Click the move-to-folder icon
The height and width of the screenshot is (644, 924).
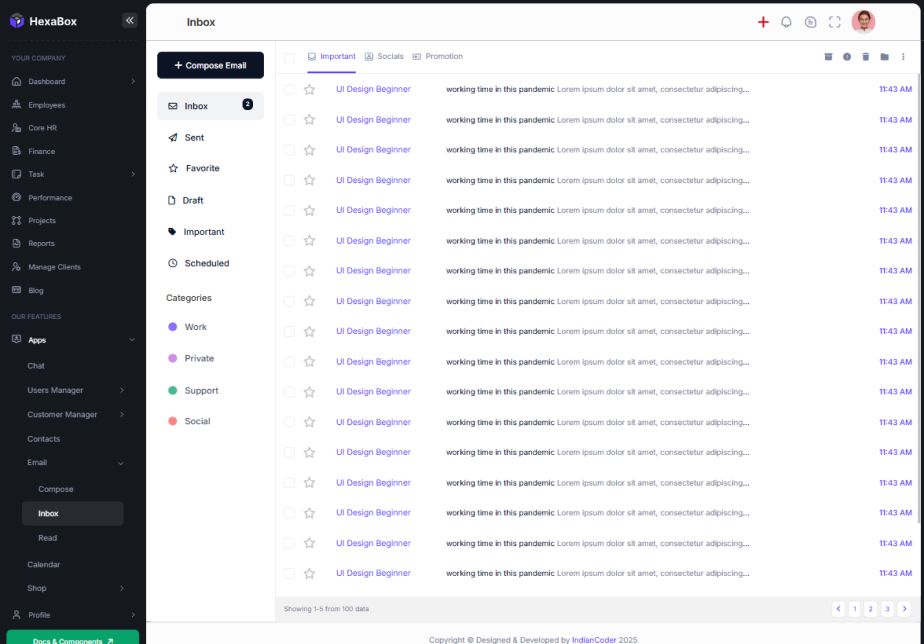point(884,57)
